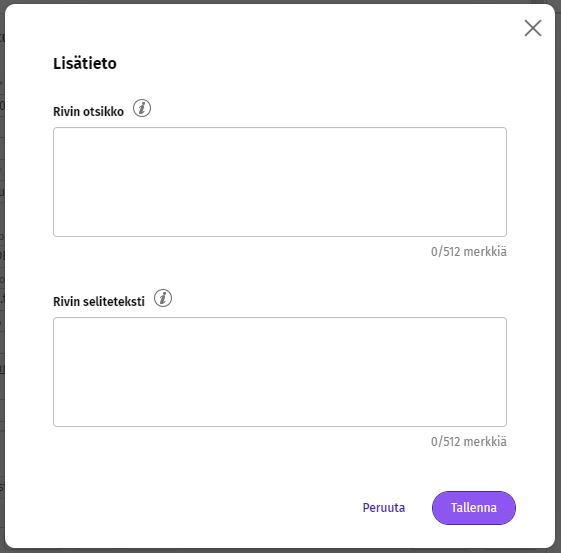Screen dimensions: 561x553
Task: Focus the Rivin seliteteksti text area
Action: click(x=280, y=372)
